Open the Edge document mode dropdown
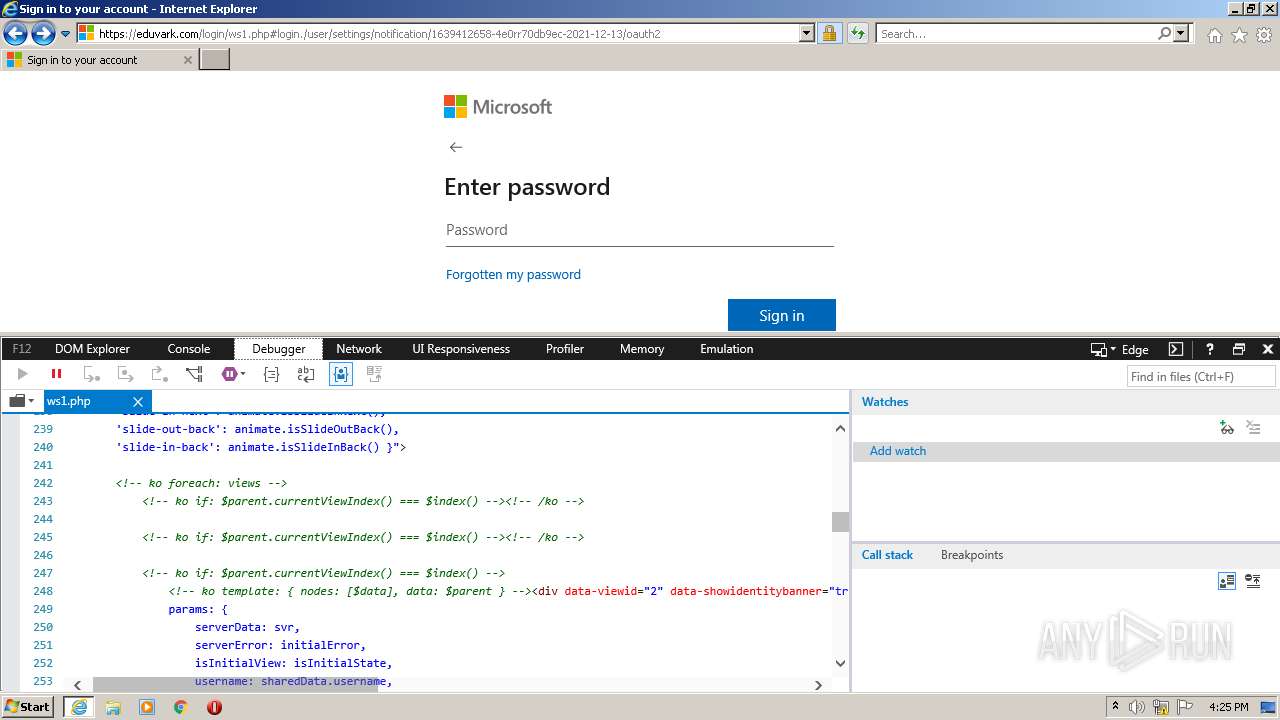The image size is (1280, 720). tap(1120, 349)
